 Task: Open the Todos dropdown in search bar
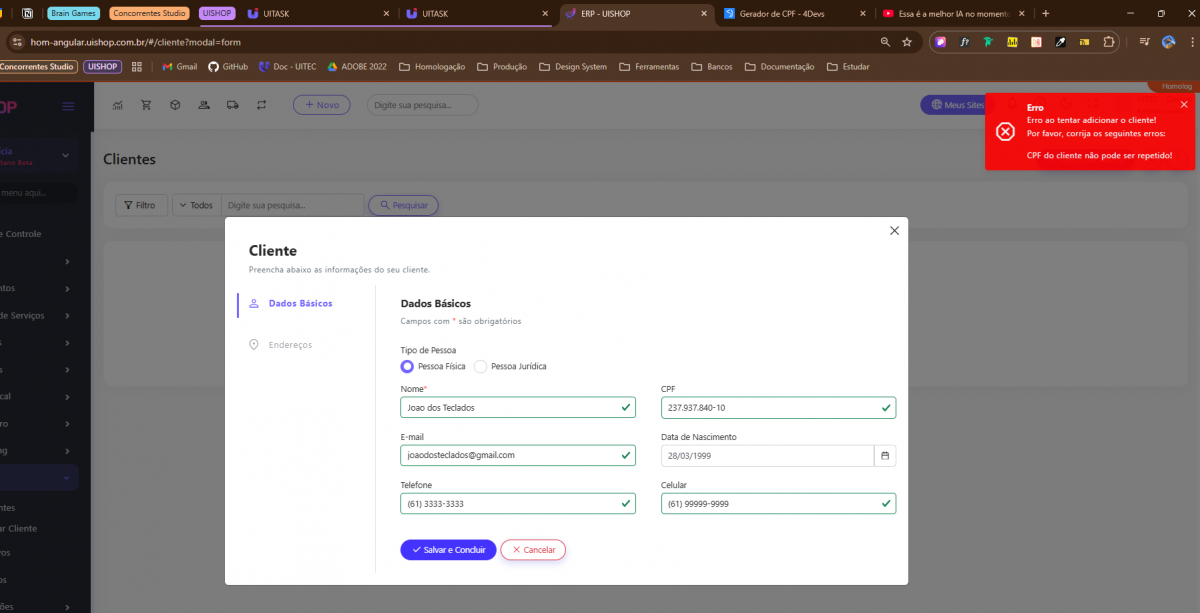pyautogui.click(x=196, y=205)
